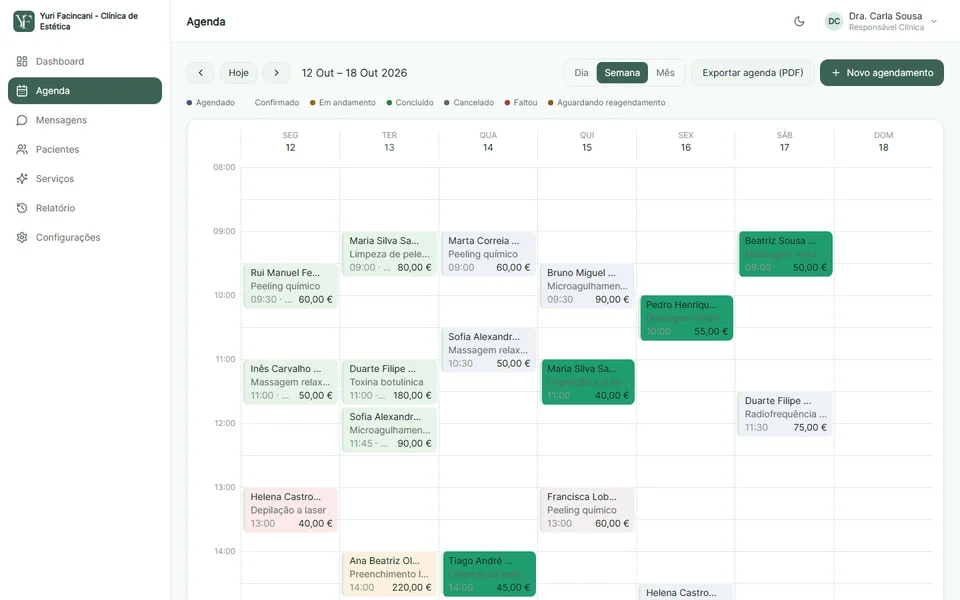The width and height of the screenshot is (960, 600).
Task: Switch to Dia view
Action: (581, 73)
